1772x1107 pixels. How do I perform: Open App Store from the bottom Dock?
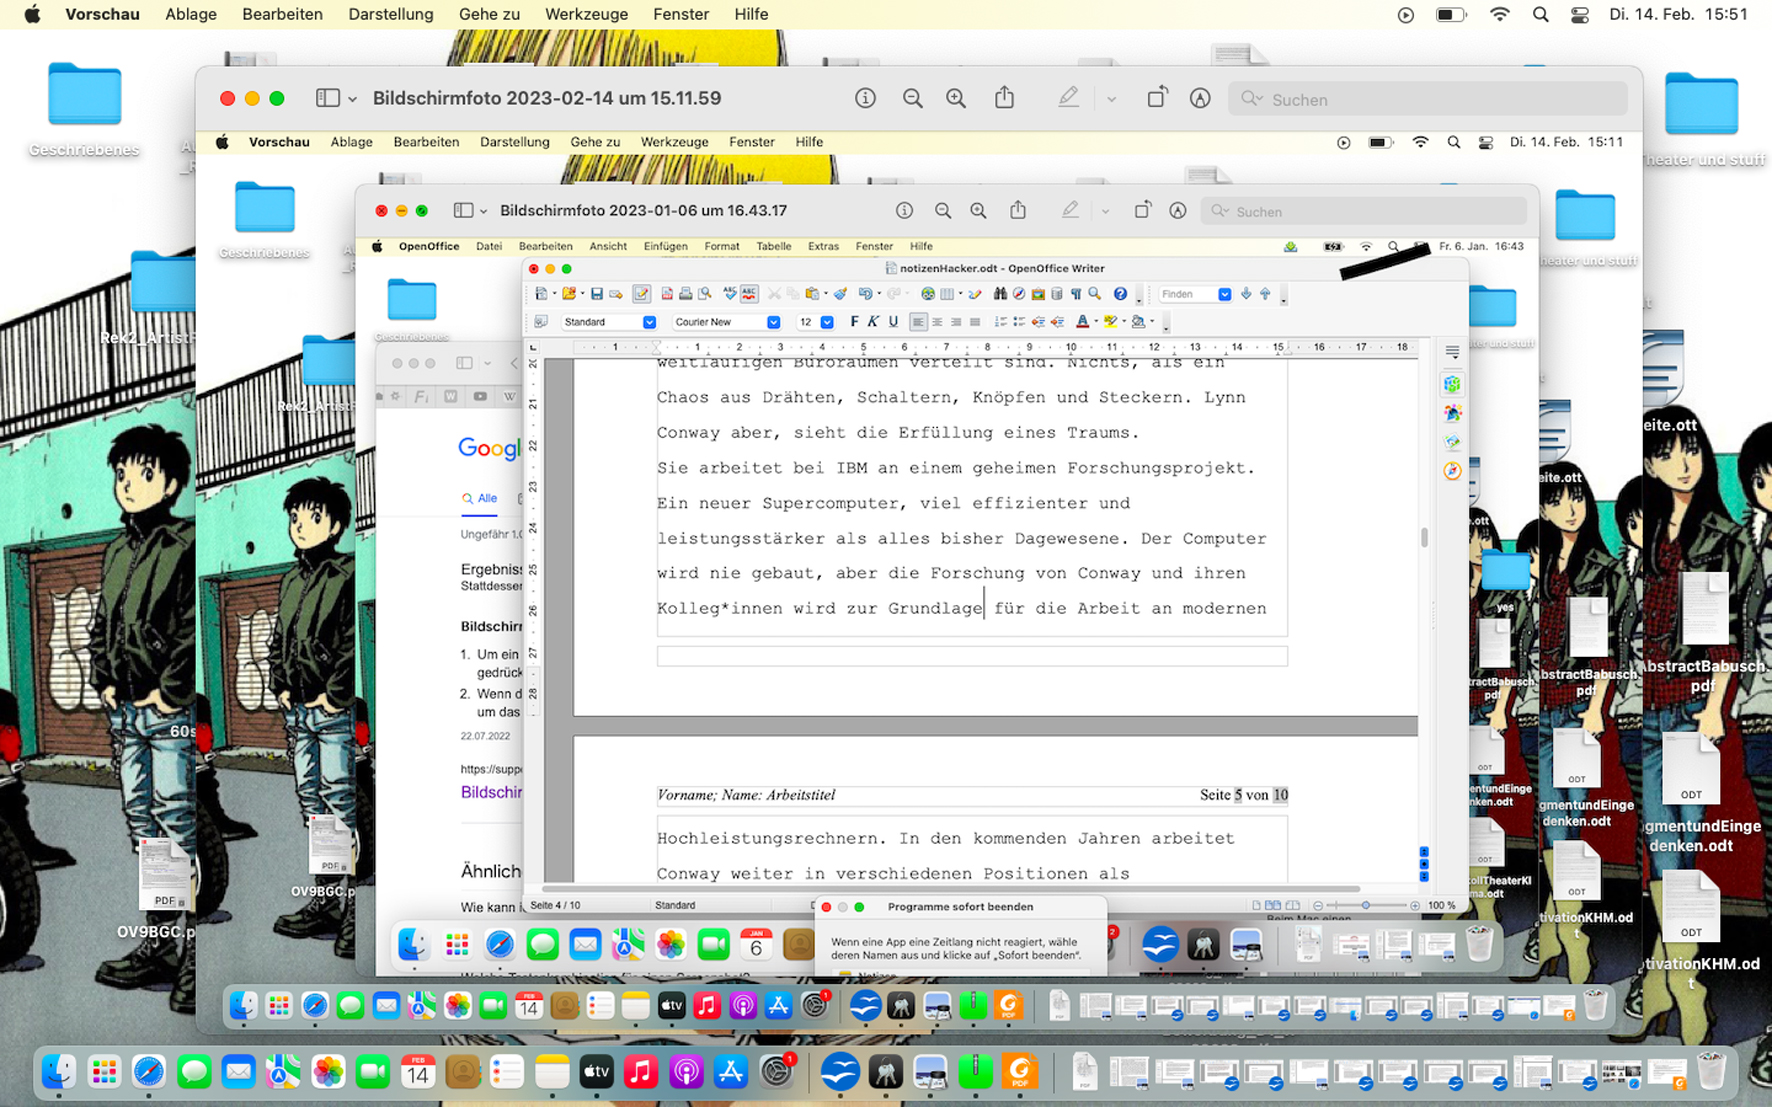point(731,1072)
